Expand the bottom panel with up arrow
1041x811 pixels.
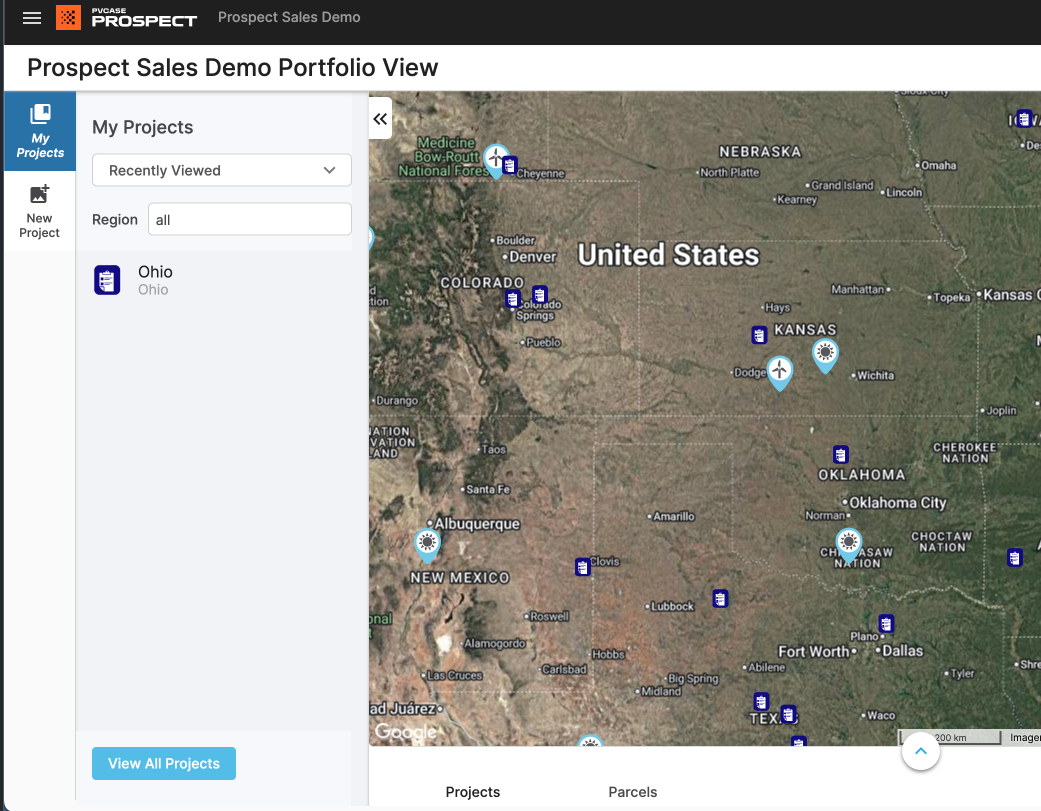click(920, 750)
